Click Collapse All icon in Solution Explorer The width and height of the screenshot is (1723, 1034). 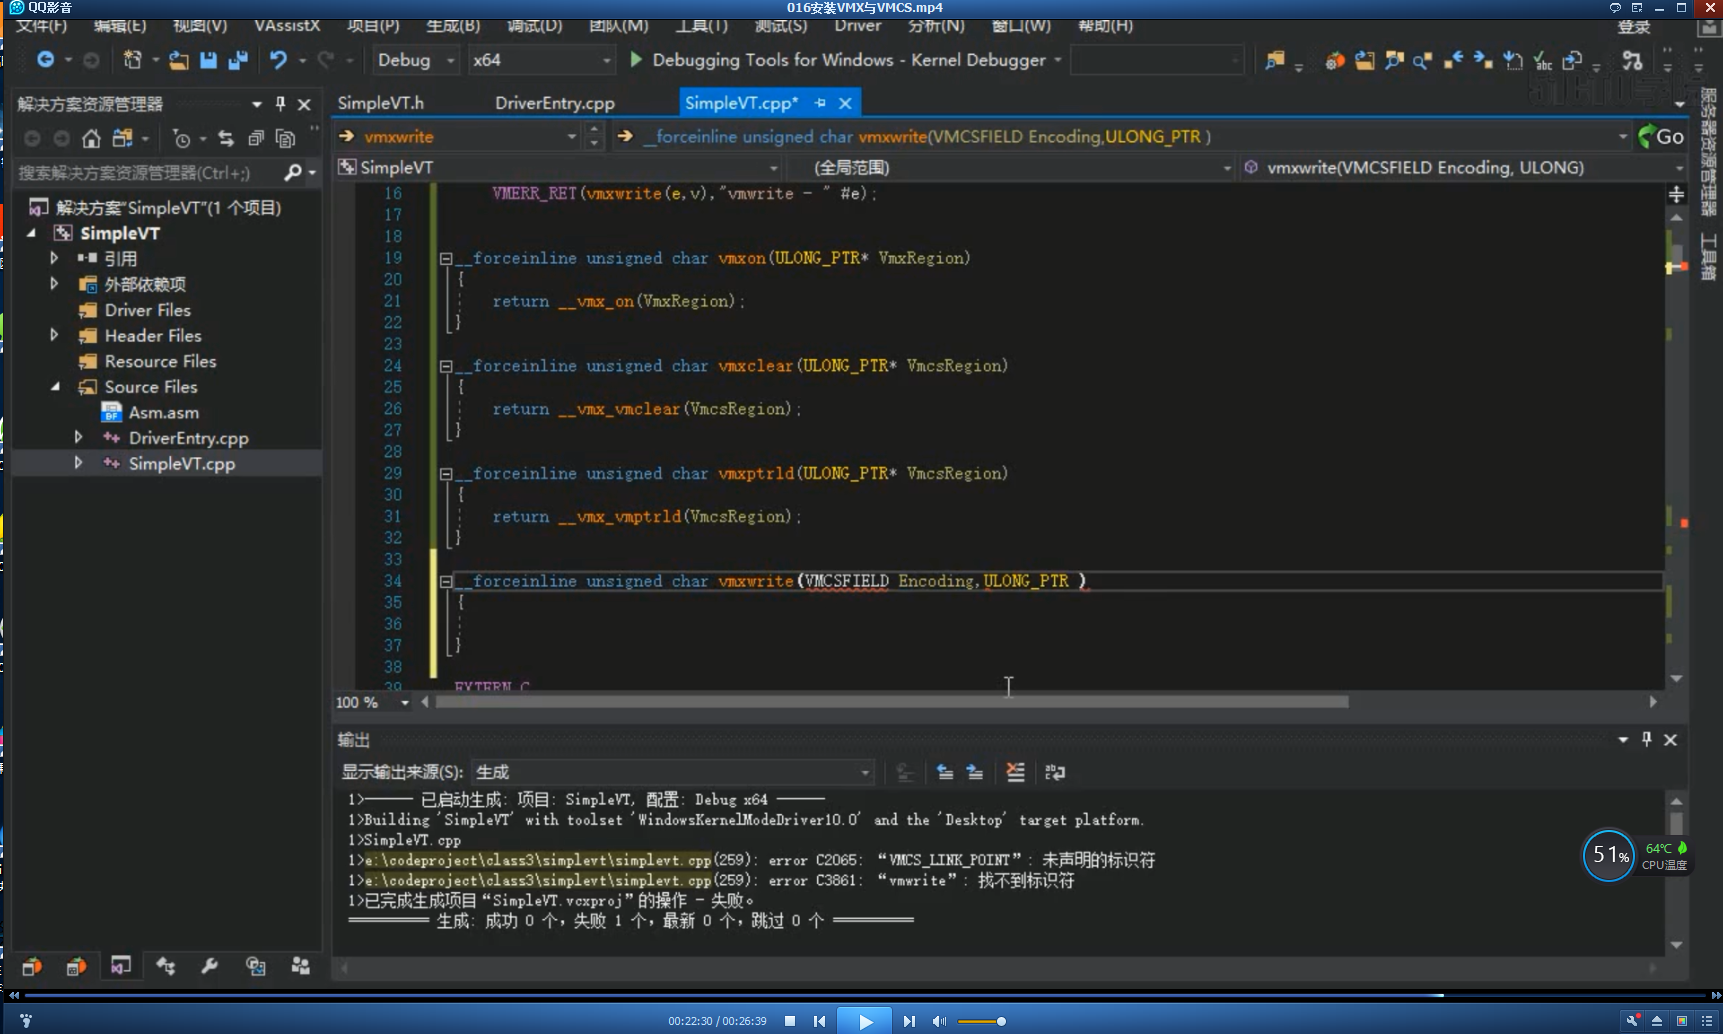(x=256, y=138)
